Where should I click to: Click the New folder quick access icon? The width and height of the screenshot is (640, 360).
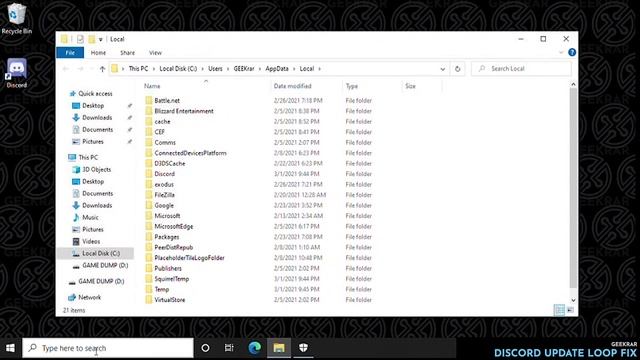point(92,39)
